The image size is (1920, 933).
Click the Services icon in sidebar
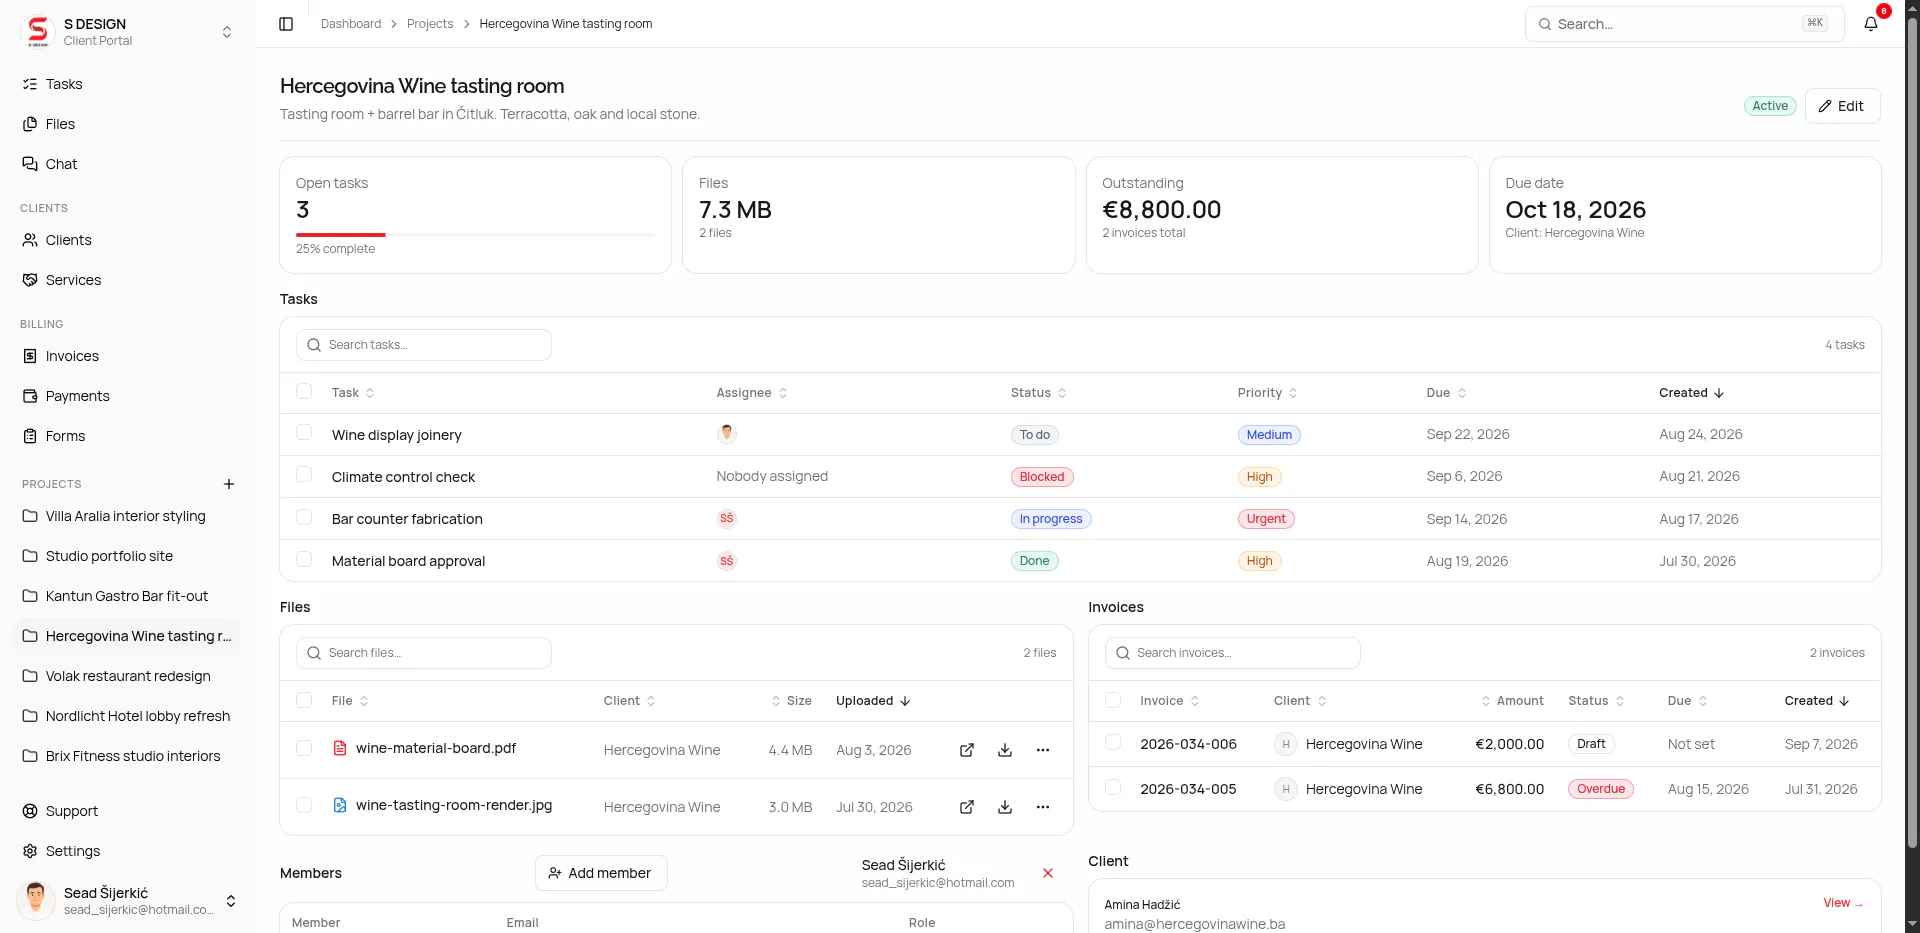click(30, 280)
